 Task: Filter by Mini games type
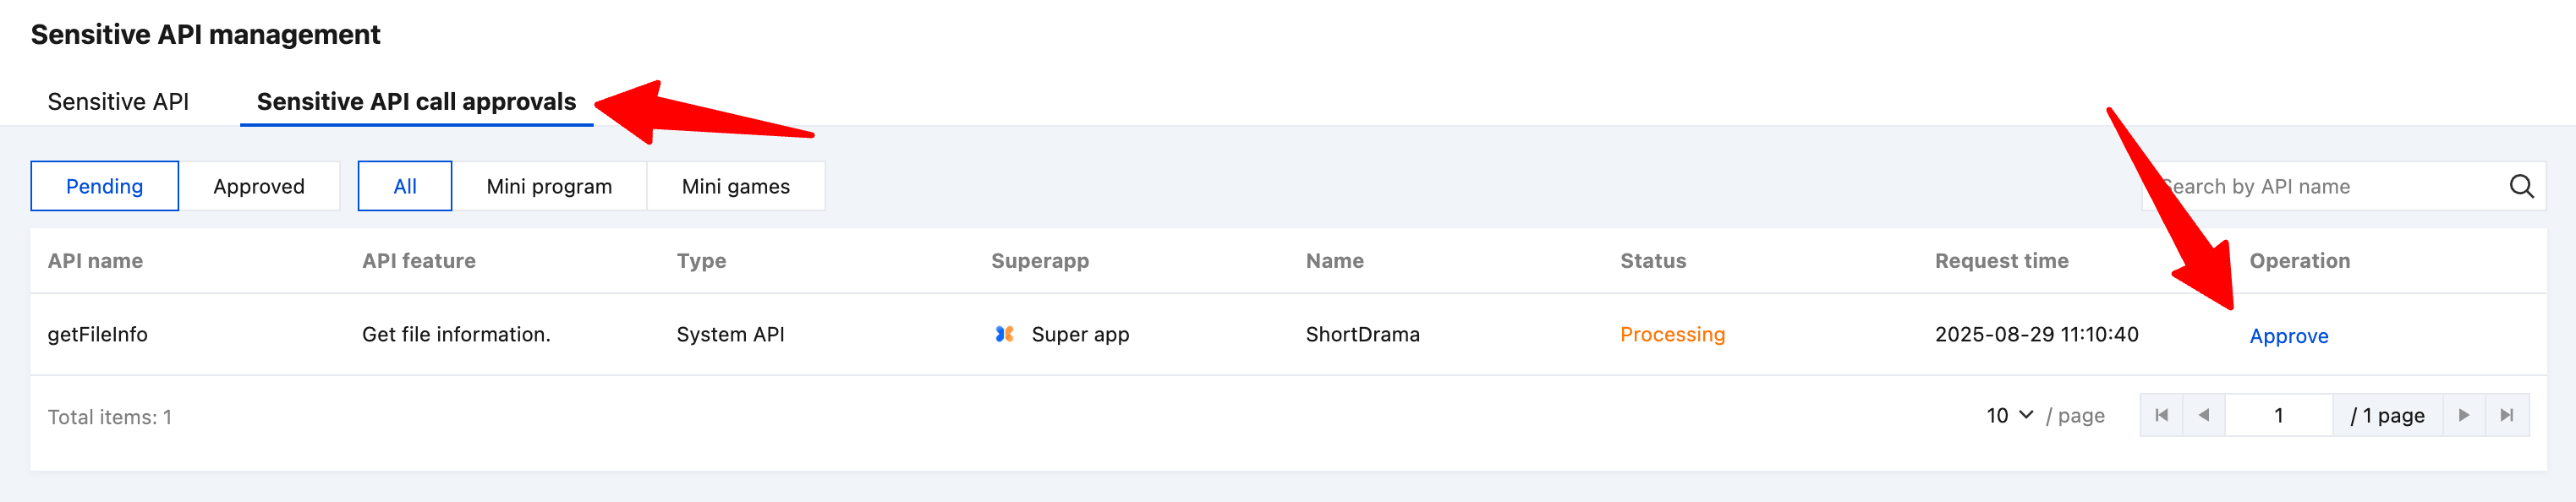click(735, 186)
